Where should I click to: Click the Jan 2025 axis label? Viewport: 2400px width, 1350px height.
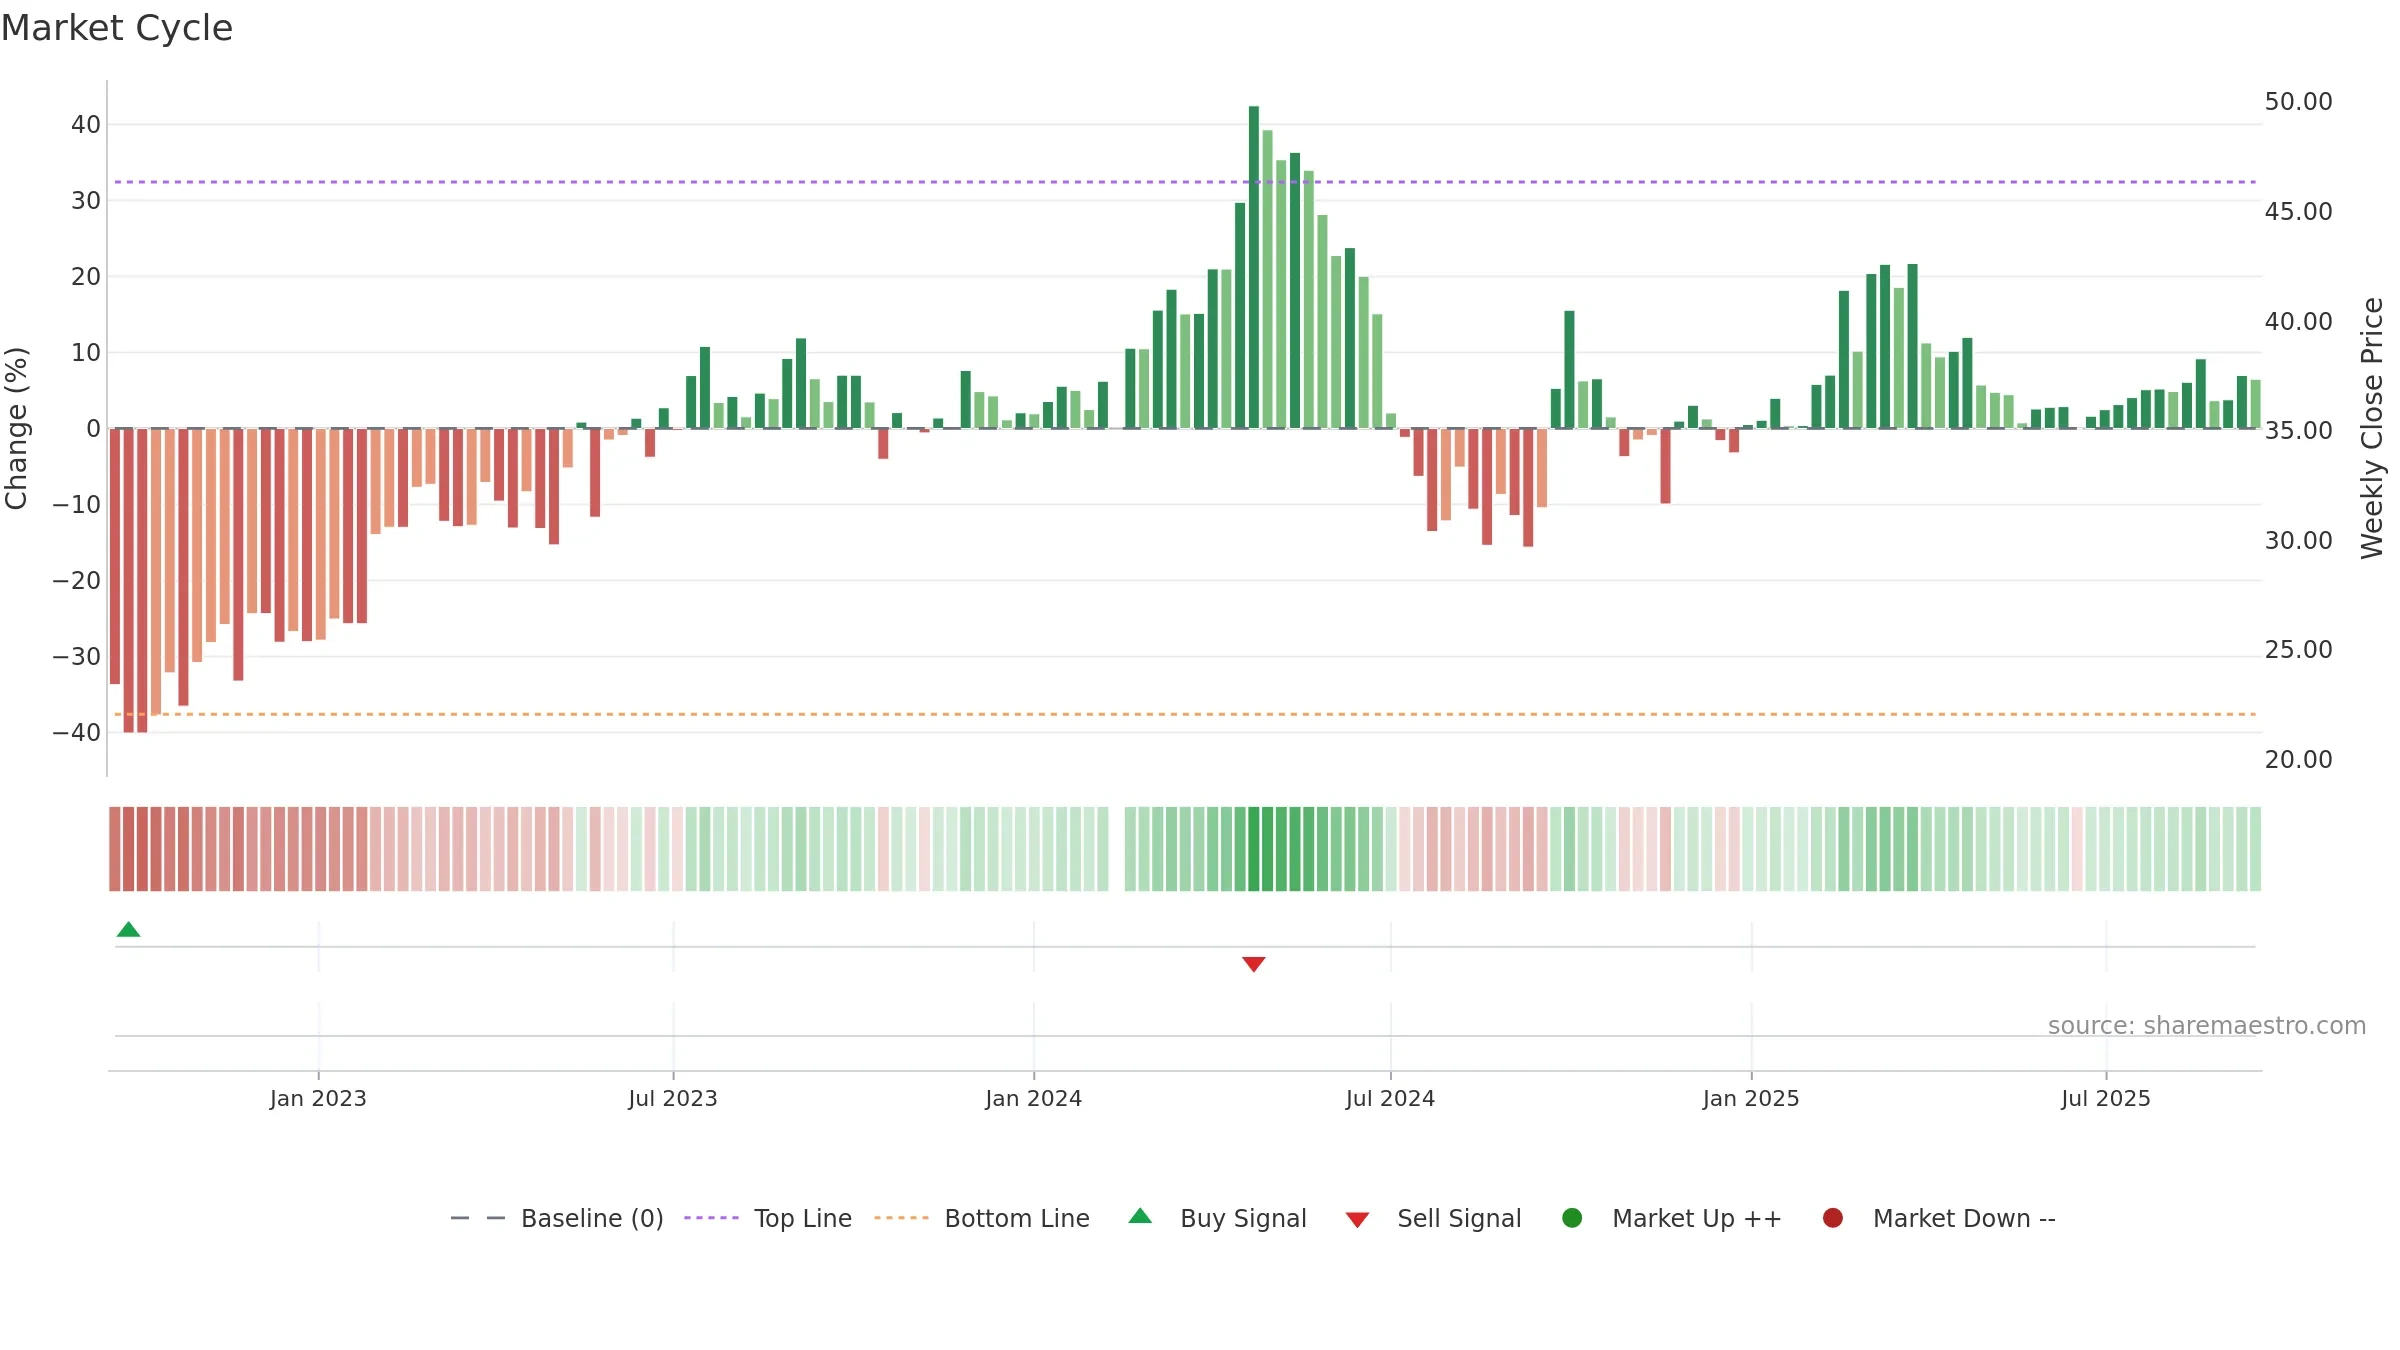click(x=1751, y=1098)
